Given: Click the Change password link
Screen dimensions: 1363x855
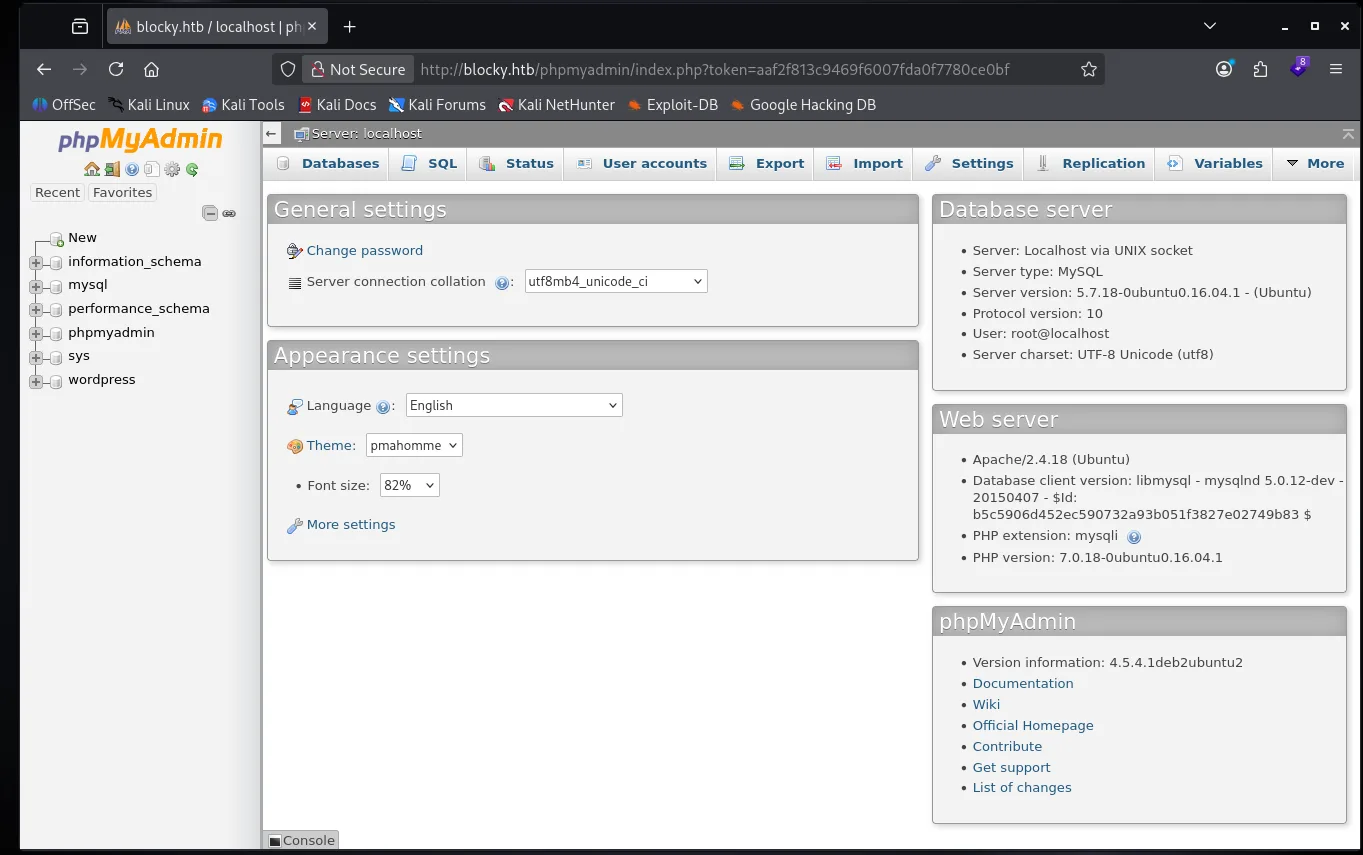Looking at the screenshot, I should (365, 251).
